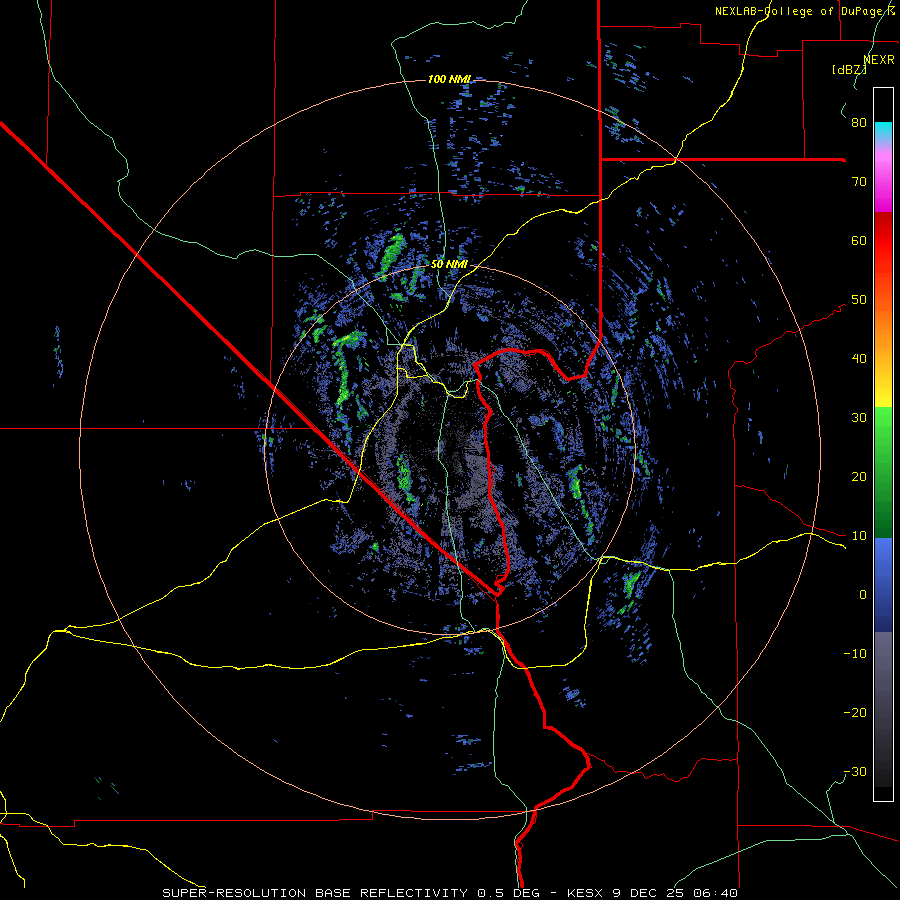Click the [dBZ] unit label above color scale

click(x=849, y=70)
